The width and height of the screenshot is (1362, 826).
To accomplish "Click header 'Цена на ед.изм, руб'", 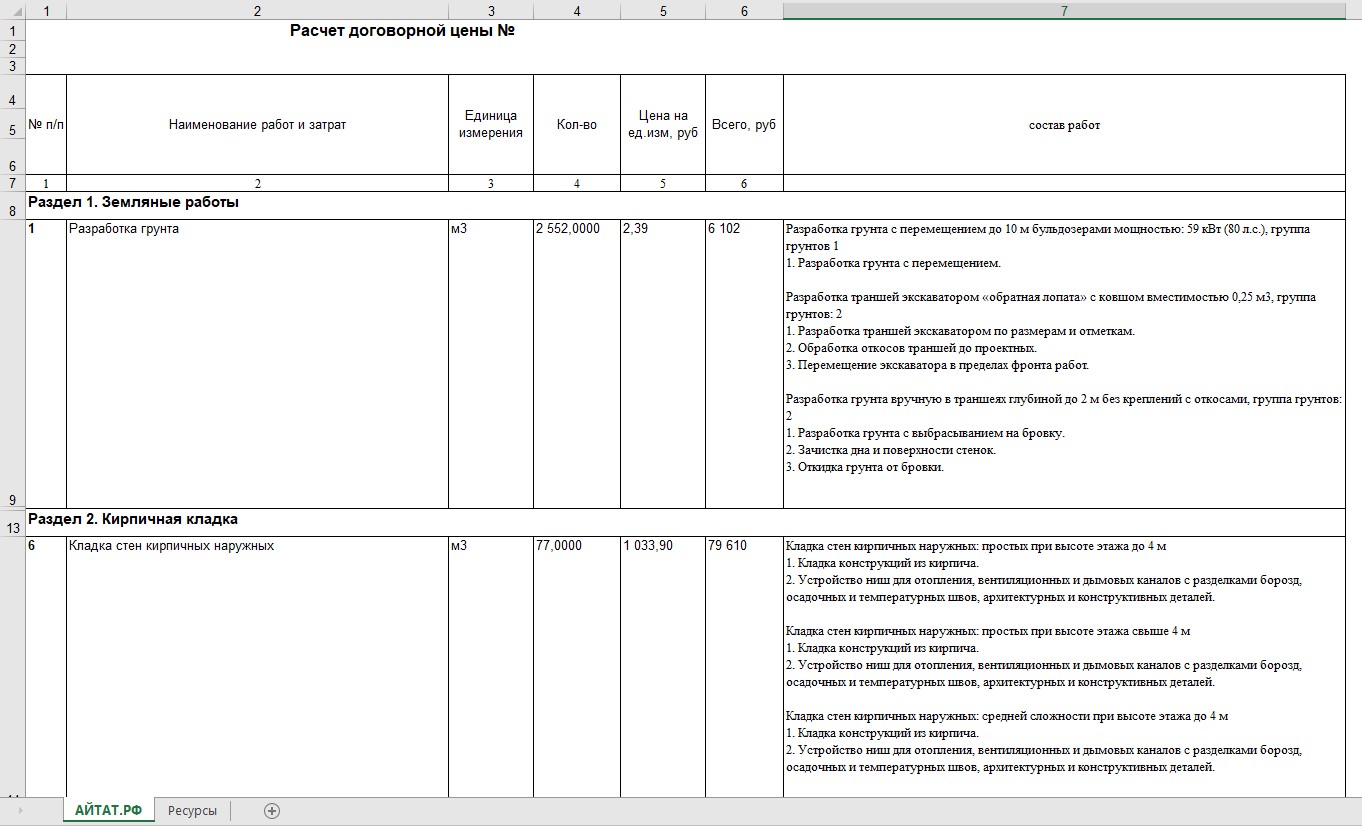I will 663,125.
